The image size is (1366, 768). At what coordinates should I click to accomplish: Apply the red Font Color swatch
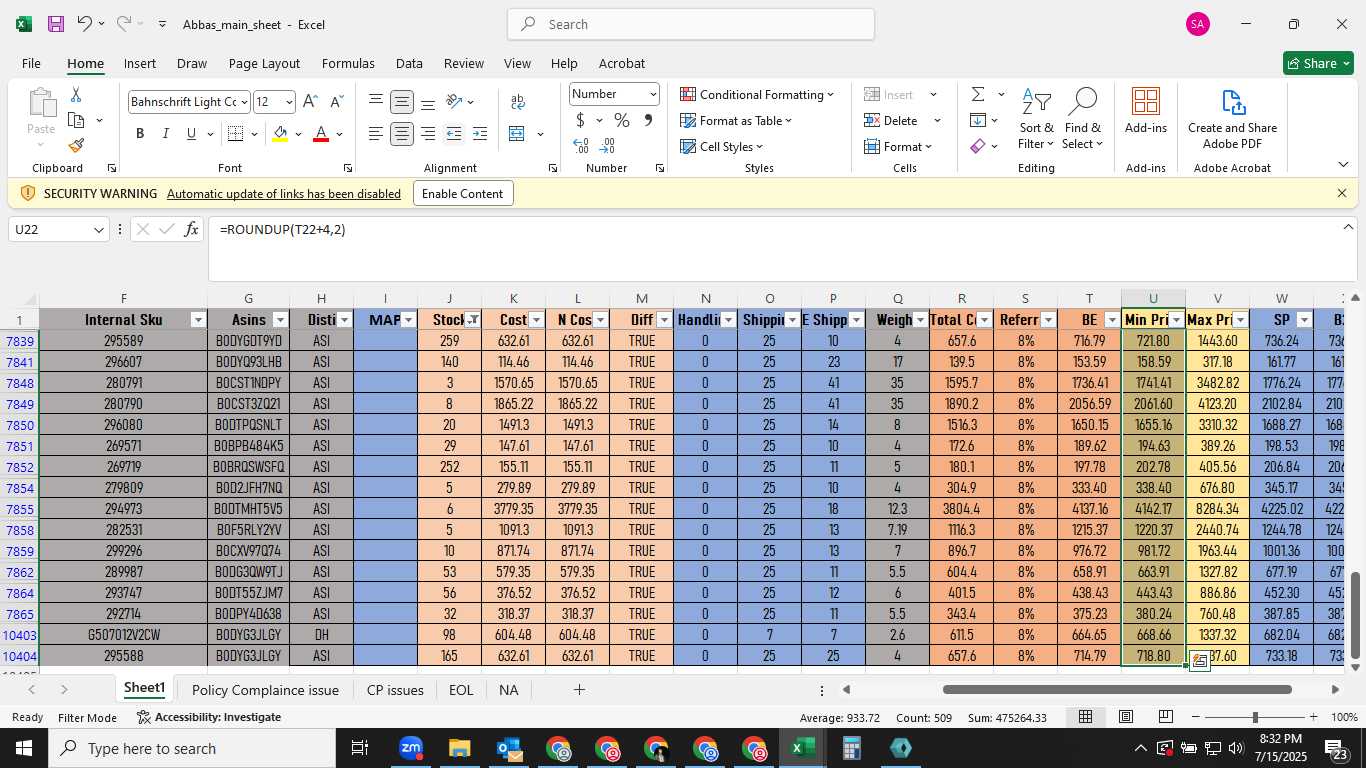pyautogui.click(x=321, y=134)
